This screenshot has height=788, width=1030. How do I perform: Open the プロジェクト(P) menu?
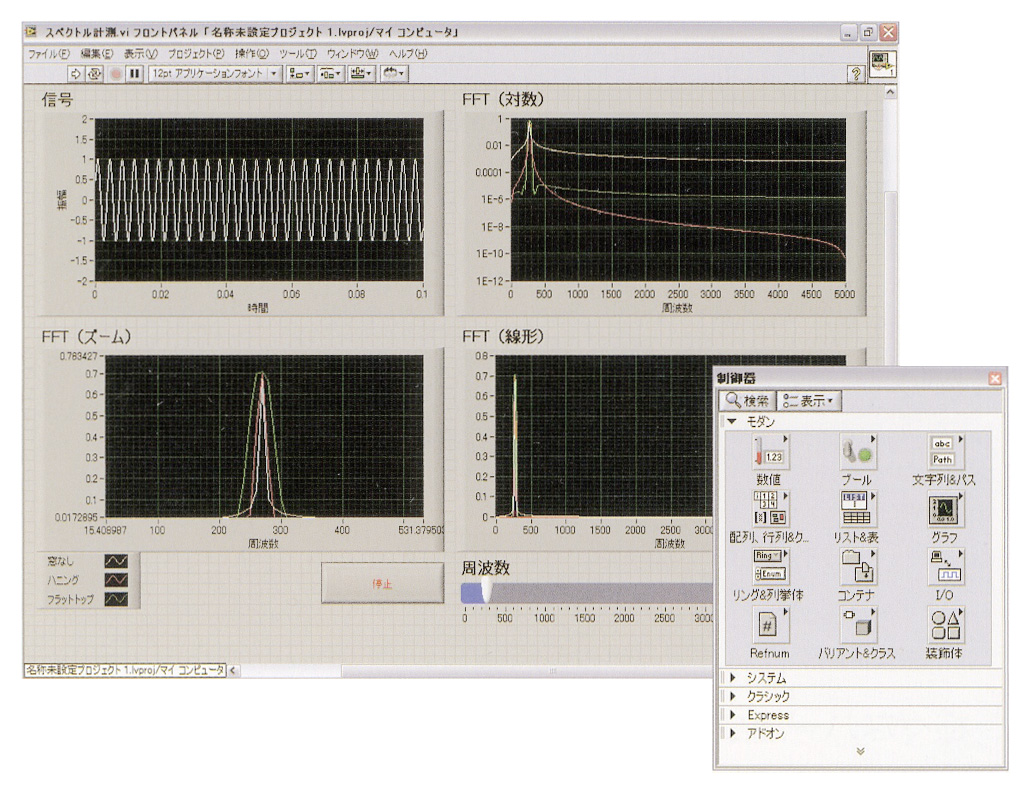click(196, 54)
